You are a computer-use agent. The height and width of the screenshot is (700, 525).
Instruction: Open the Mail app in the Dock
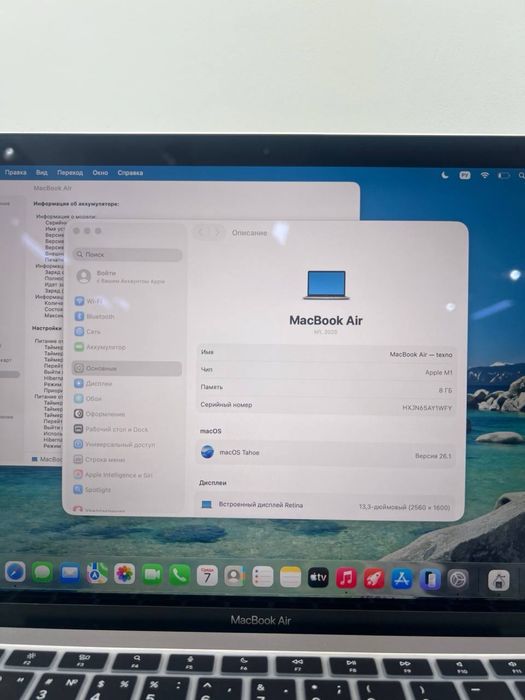point(70,573)
